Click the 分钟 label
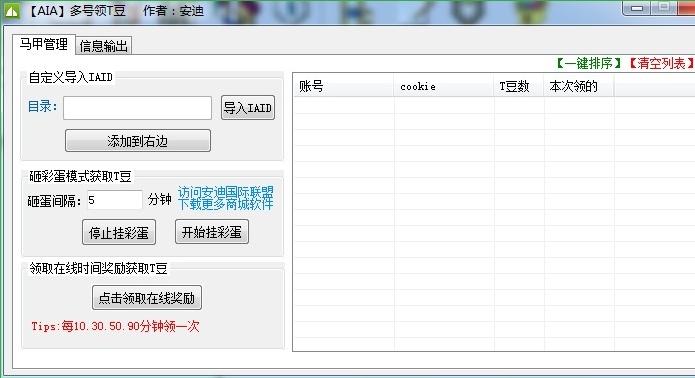The height and width of the screenshot is (378, 695). (x=160, y=199)
